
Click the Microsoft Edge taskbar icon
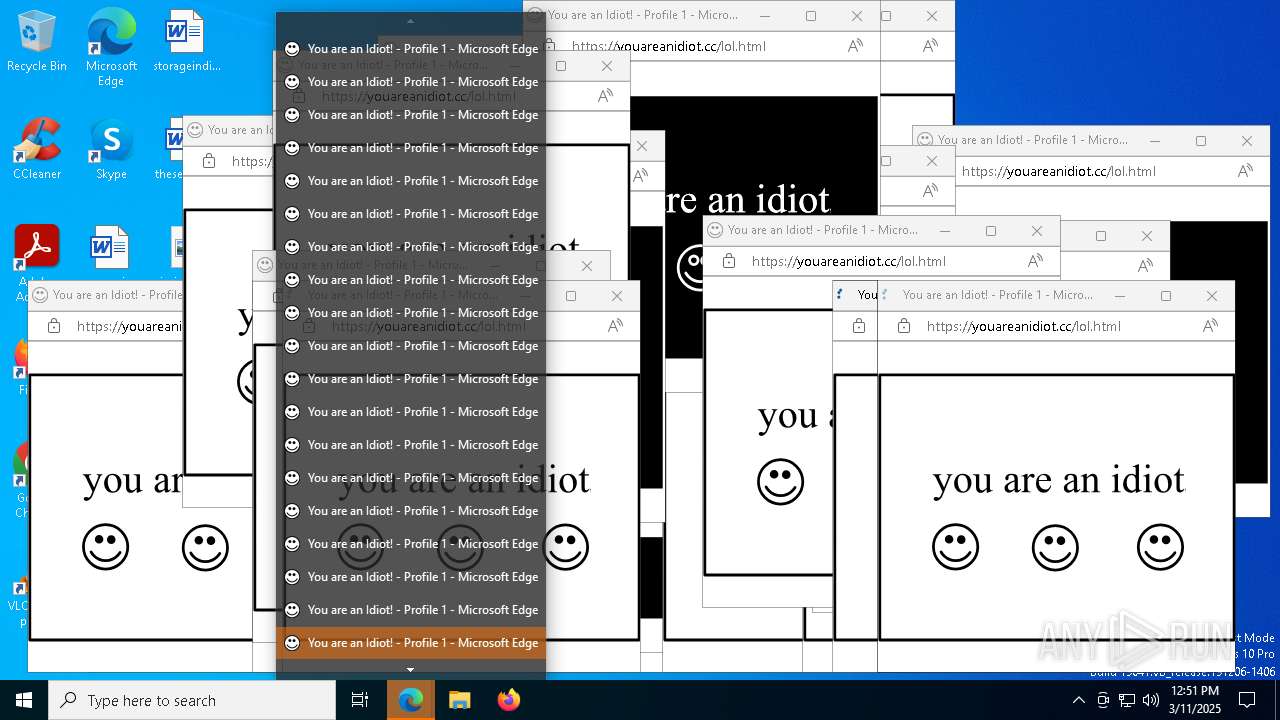click(410, 700)
